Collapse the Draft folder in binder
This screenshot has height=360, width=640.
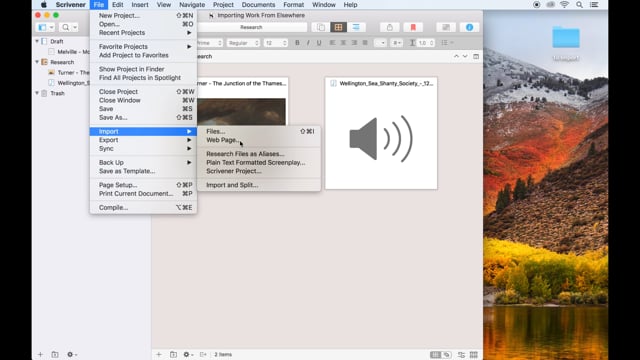37,41
